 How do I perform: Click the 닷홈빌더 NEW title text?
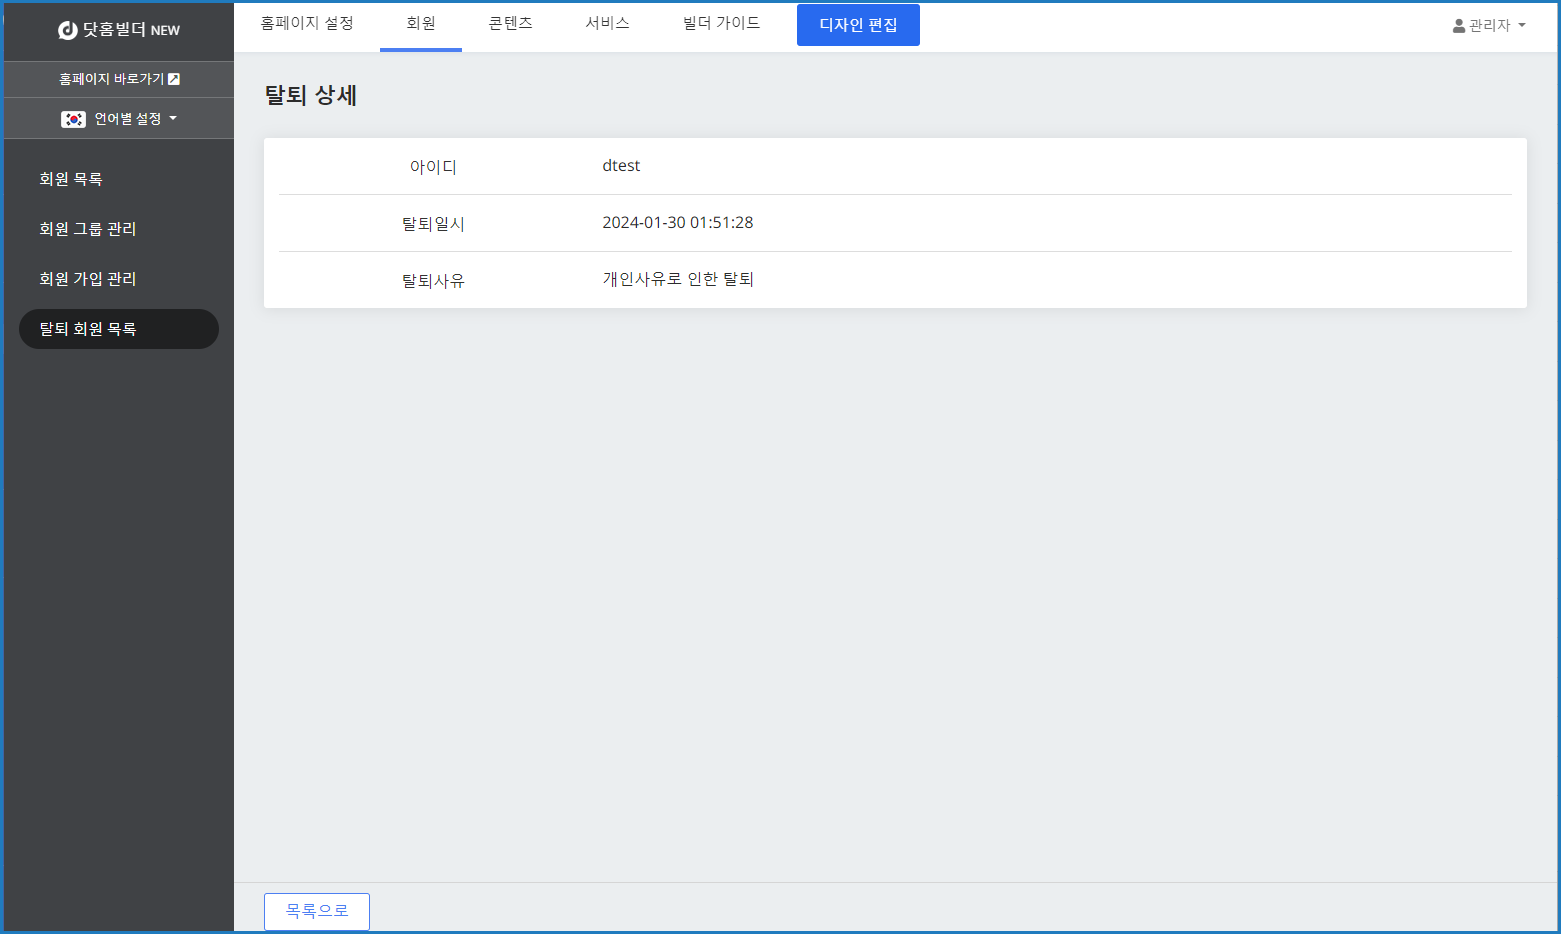131,30
